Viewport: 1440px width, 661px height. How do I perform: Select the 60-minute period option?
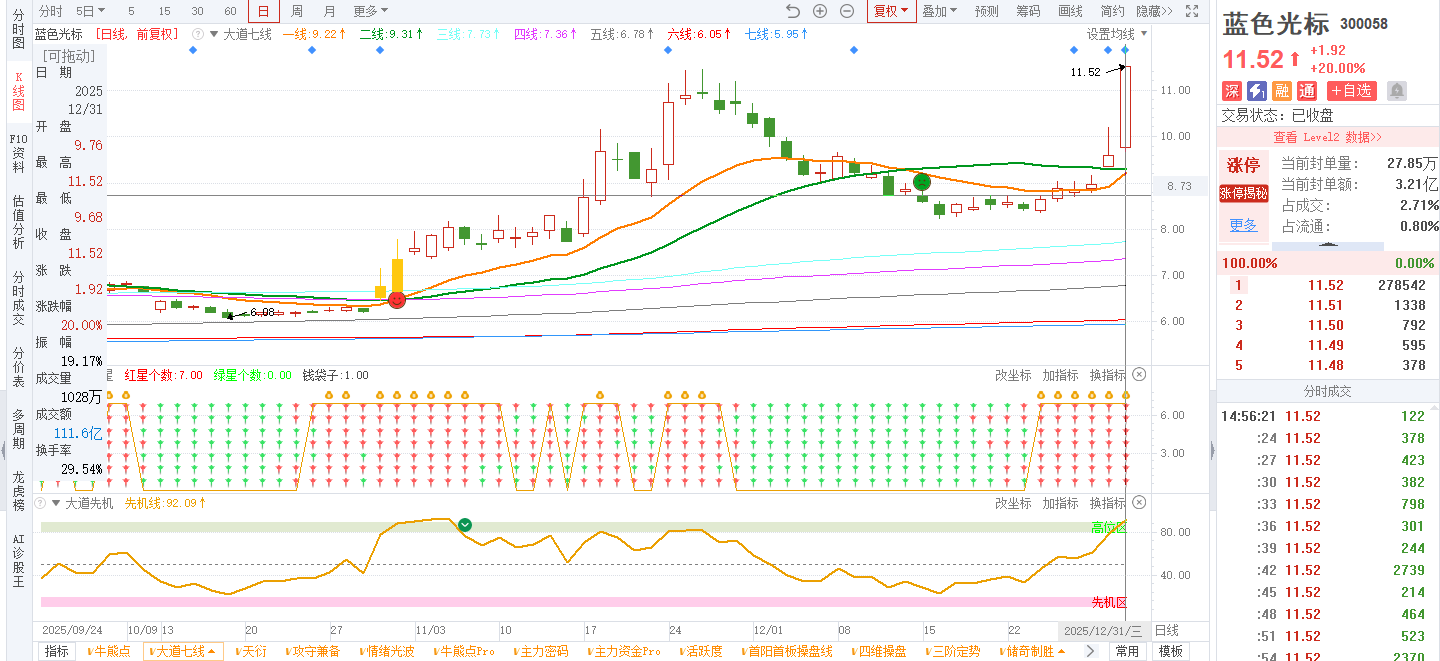[230, 11]
